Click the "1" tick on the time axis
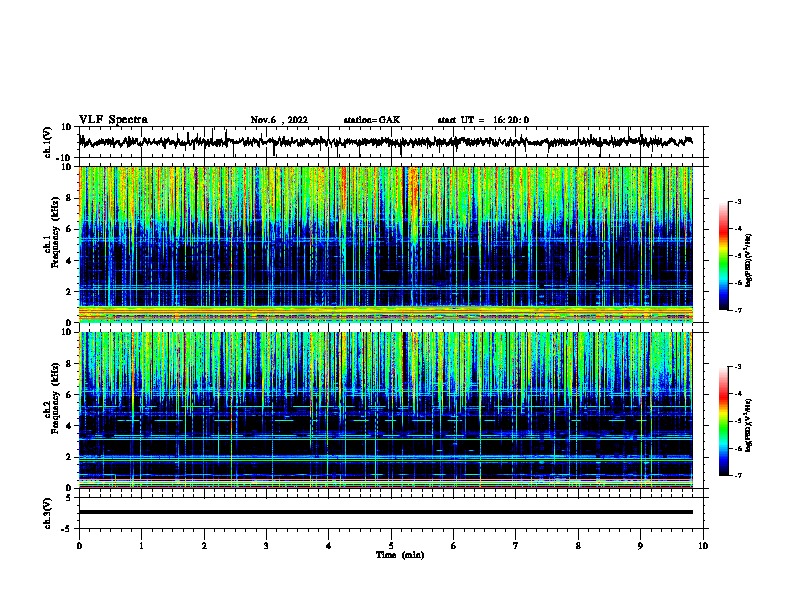Viewport: 792px width, 612px height. tap(141, 545)
